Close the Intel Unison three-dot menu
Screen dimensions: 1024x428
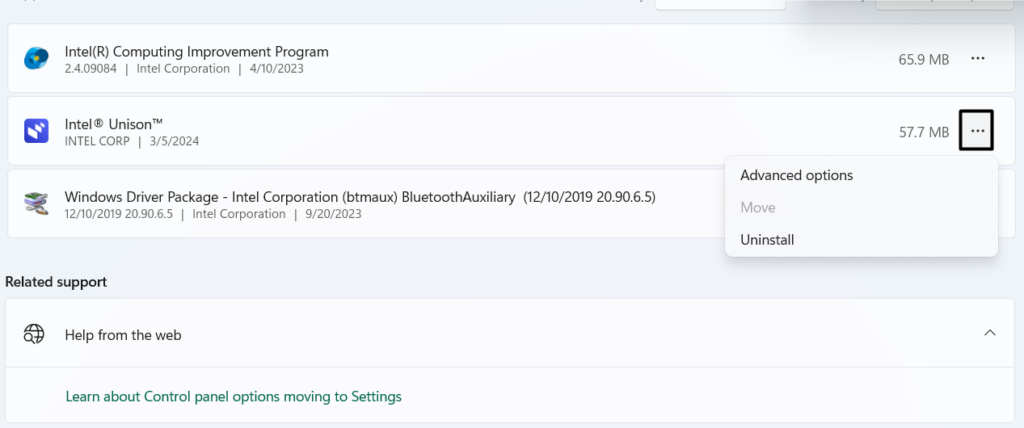click(x=977, y=131)
